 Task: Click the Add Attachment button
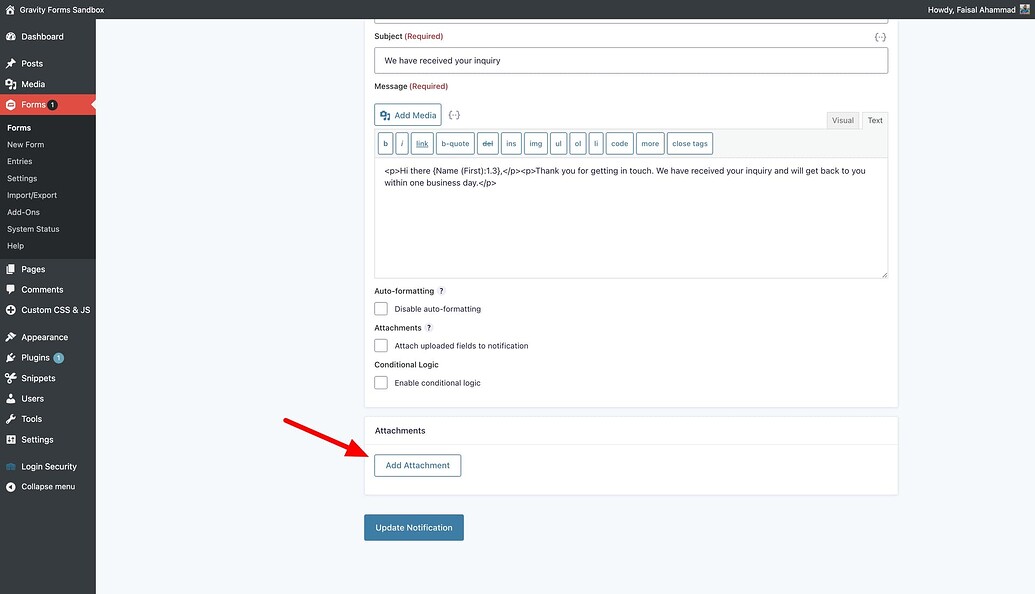(417, 465)
